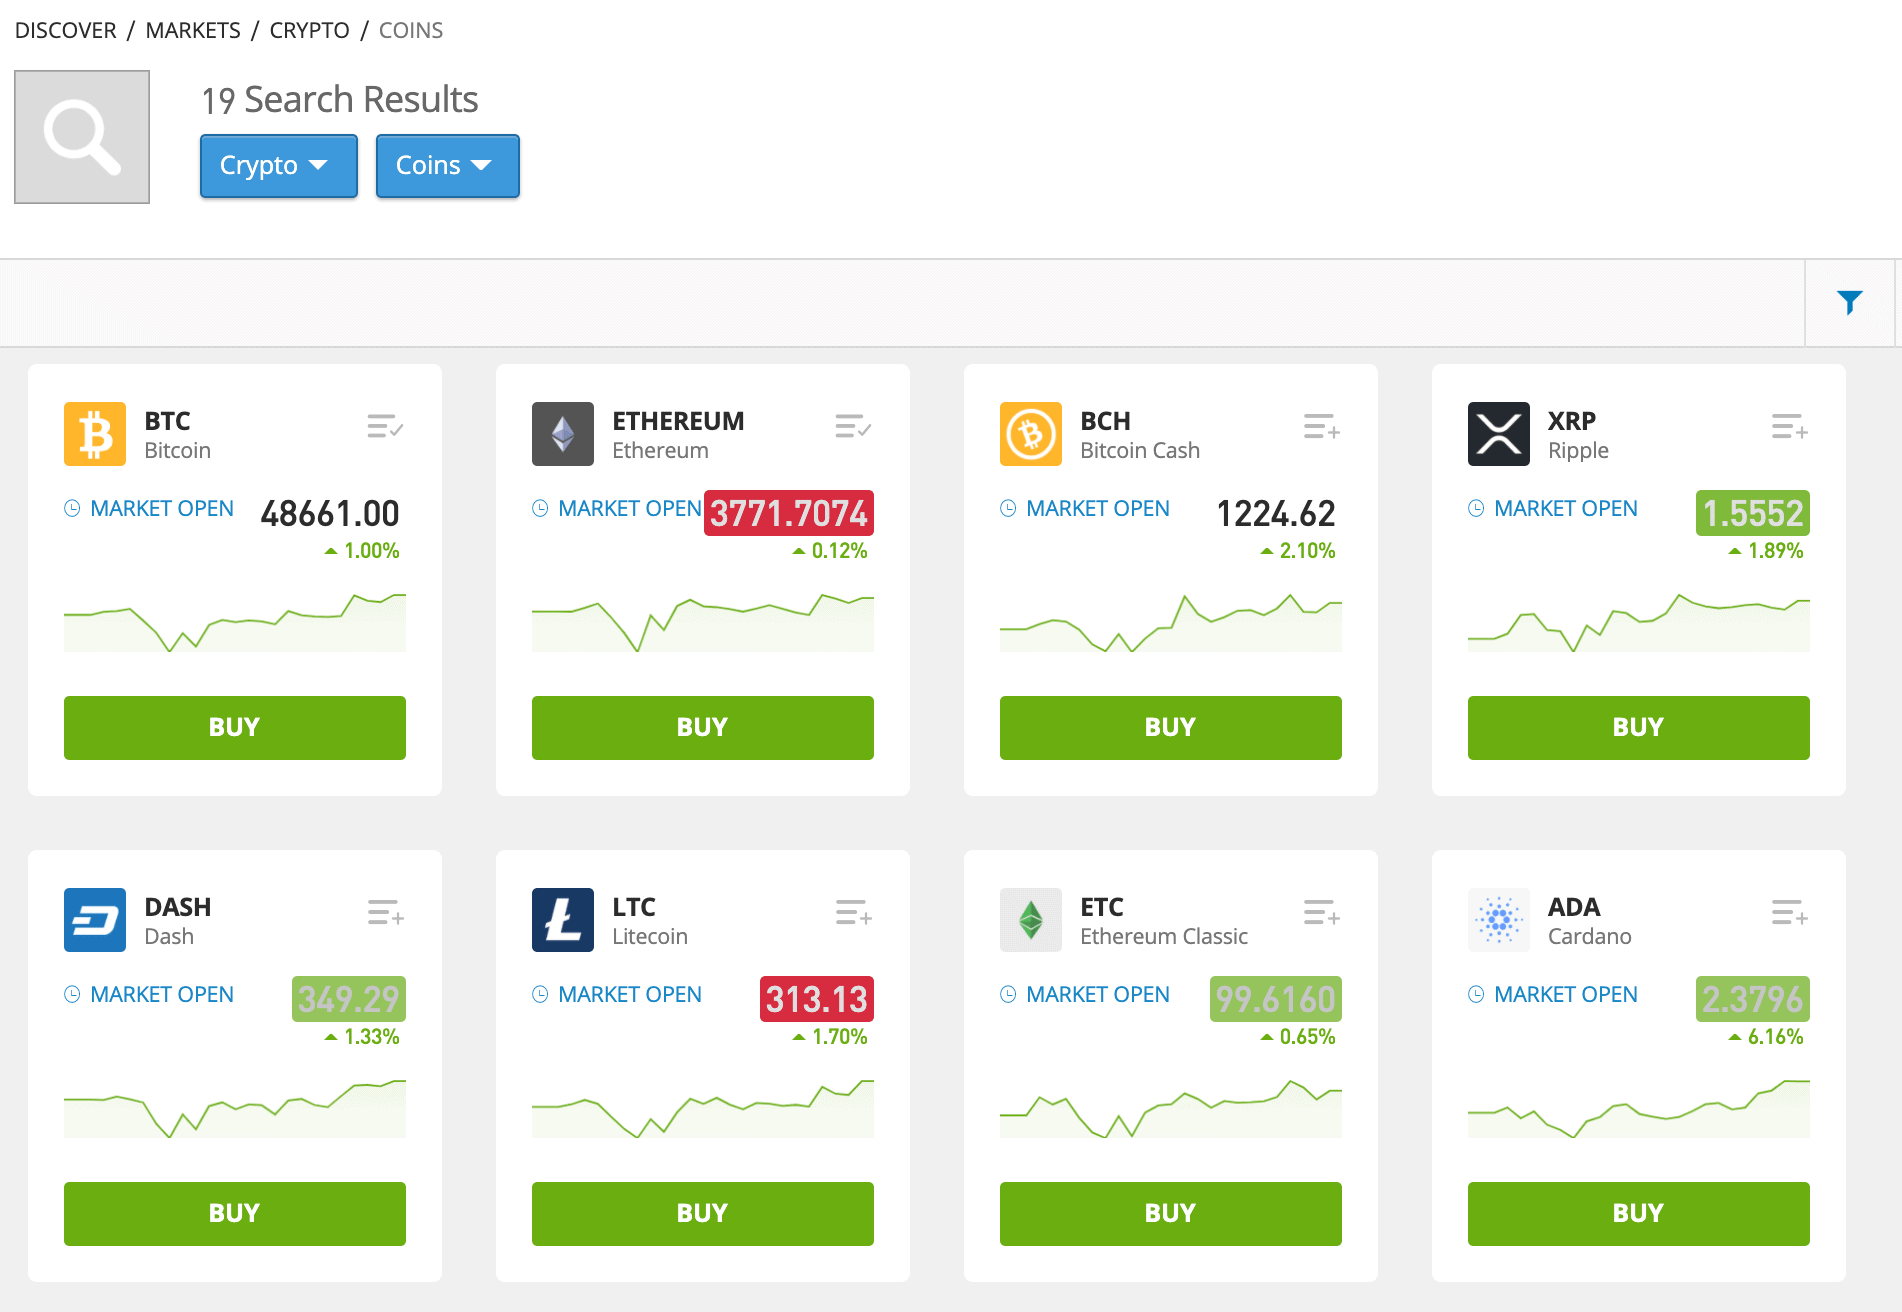Buy XRP Ripple
The image size is (1902, 1312).
point(1639,727)
